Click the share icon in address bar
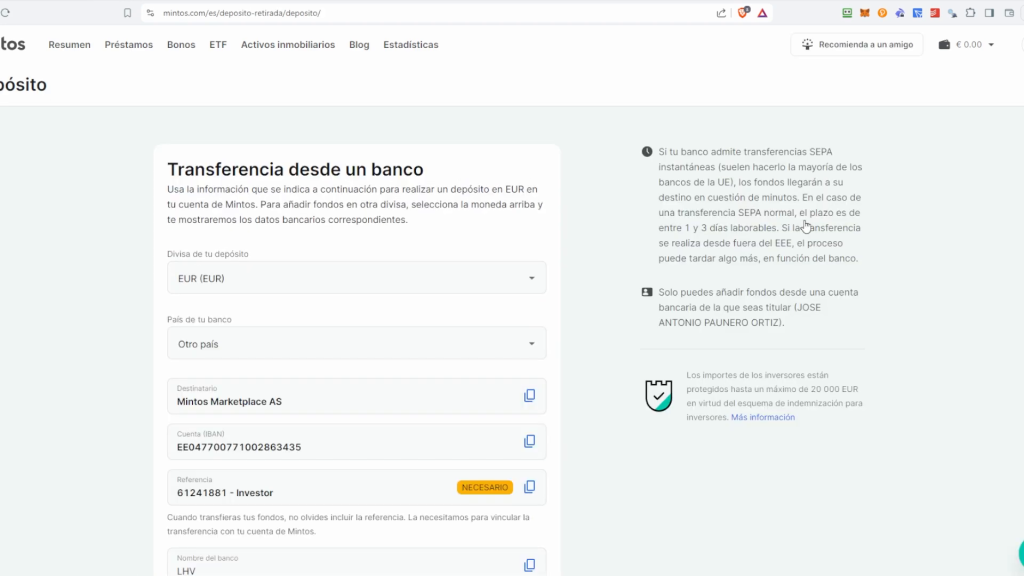Viewport: 1024px width, 576px height. pos(721,13)
